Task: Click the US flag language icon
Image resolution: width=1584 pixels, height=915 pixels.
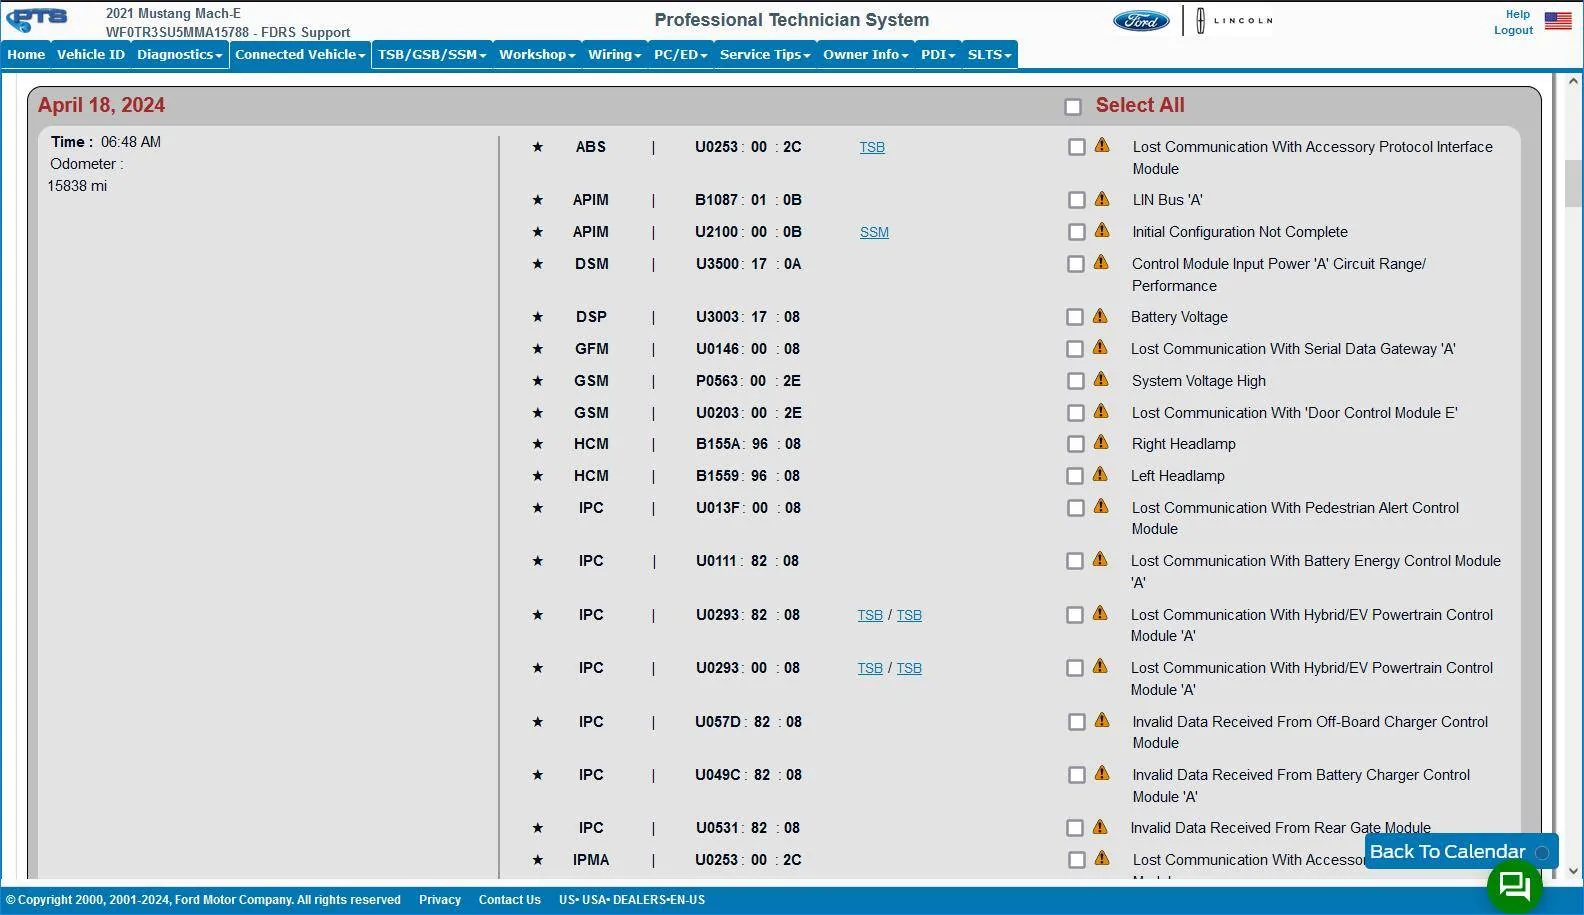Action: tap(1557, 20)
